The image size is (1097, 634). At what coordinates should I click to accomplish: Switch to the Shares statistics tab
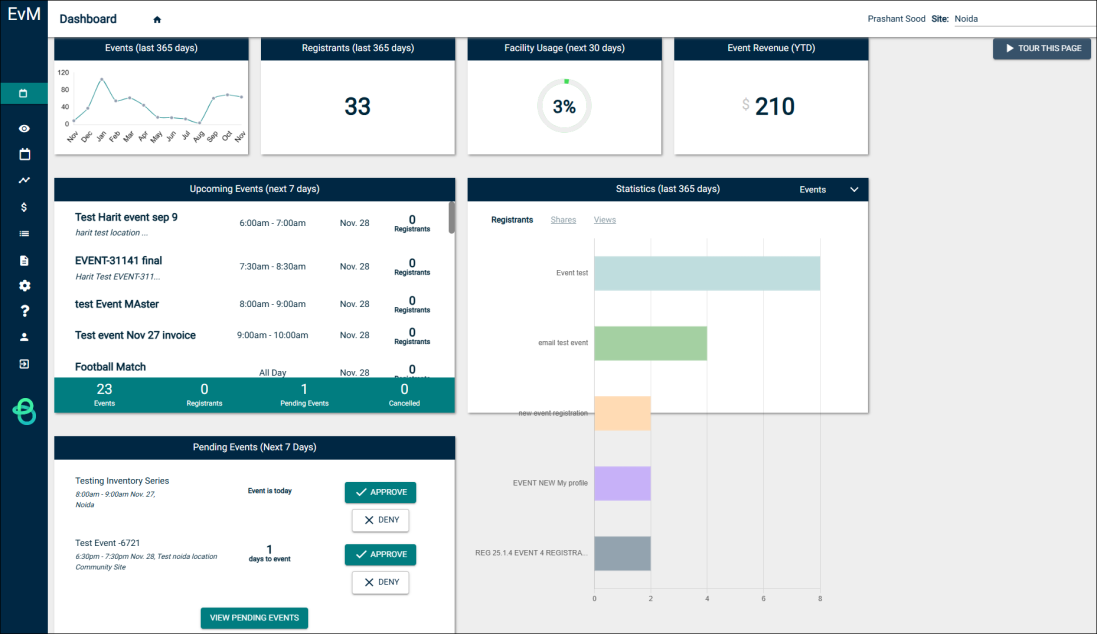563,220
